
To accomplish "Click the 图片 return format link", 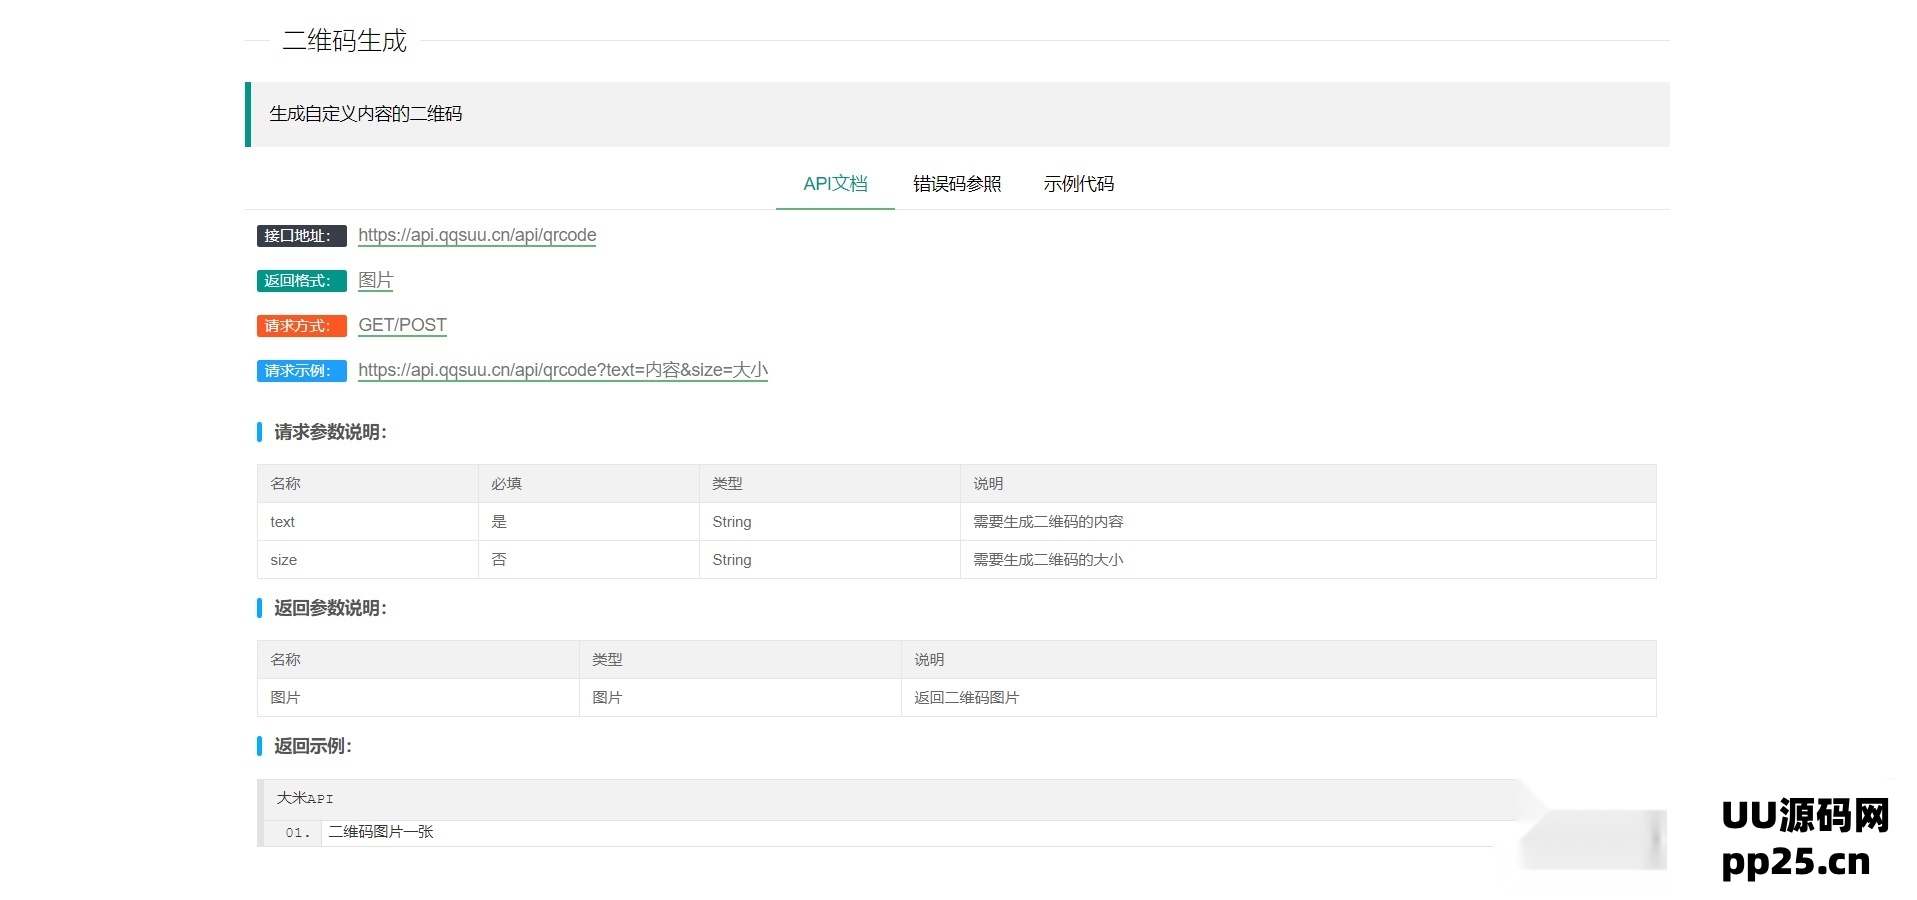I will 375,281.
